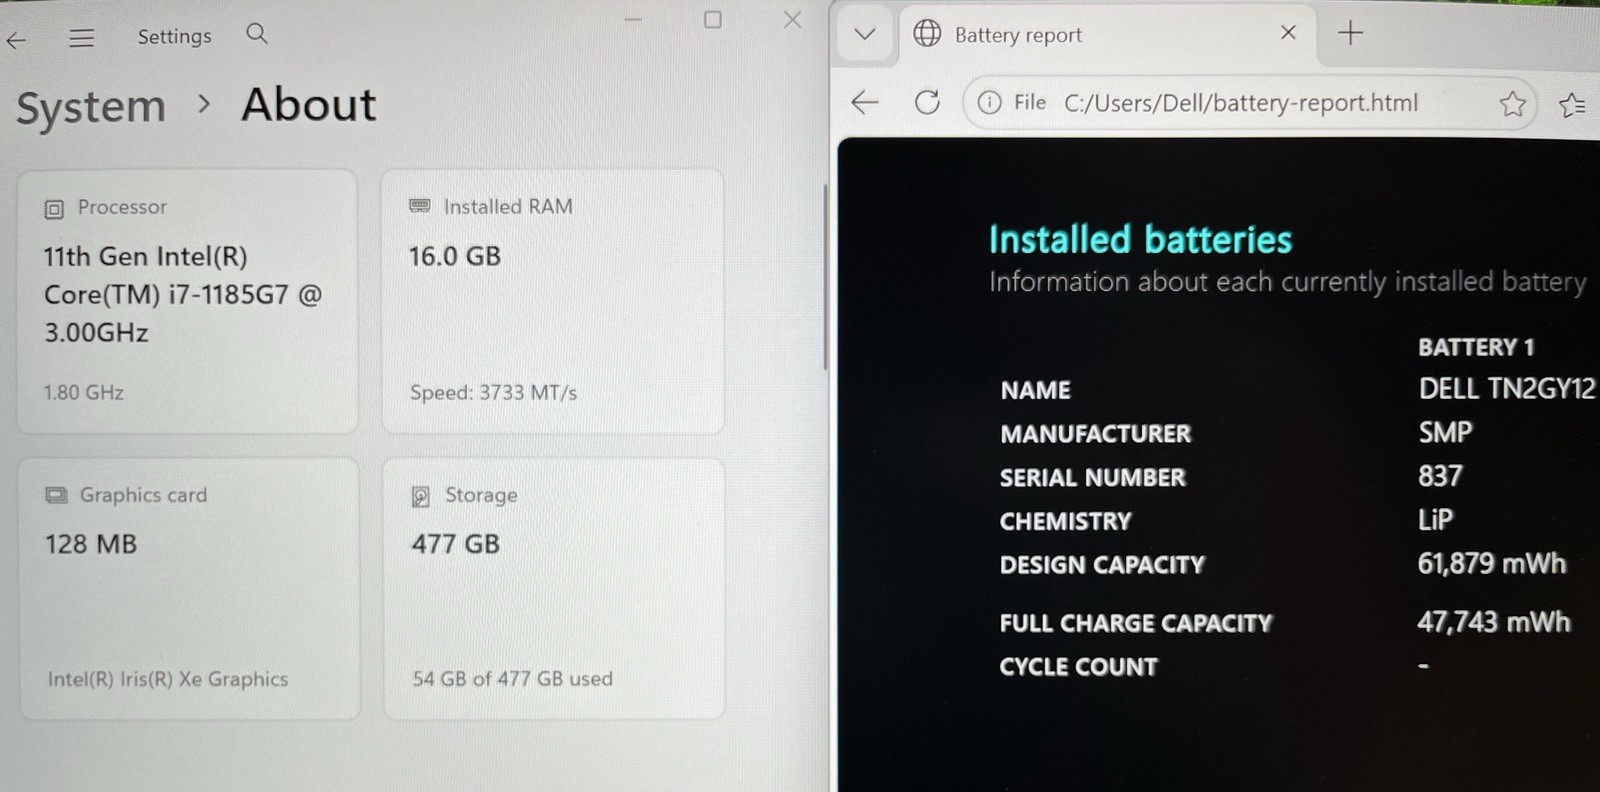Click the Installed RAM memory icon
This screenshot has width=1600, height=792.
pos(420,206)
